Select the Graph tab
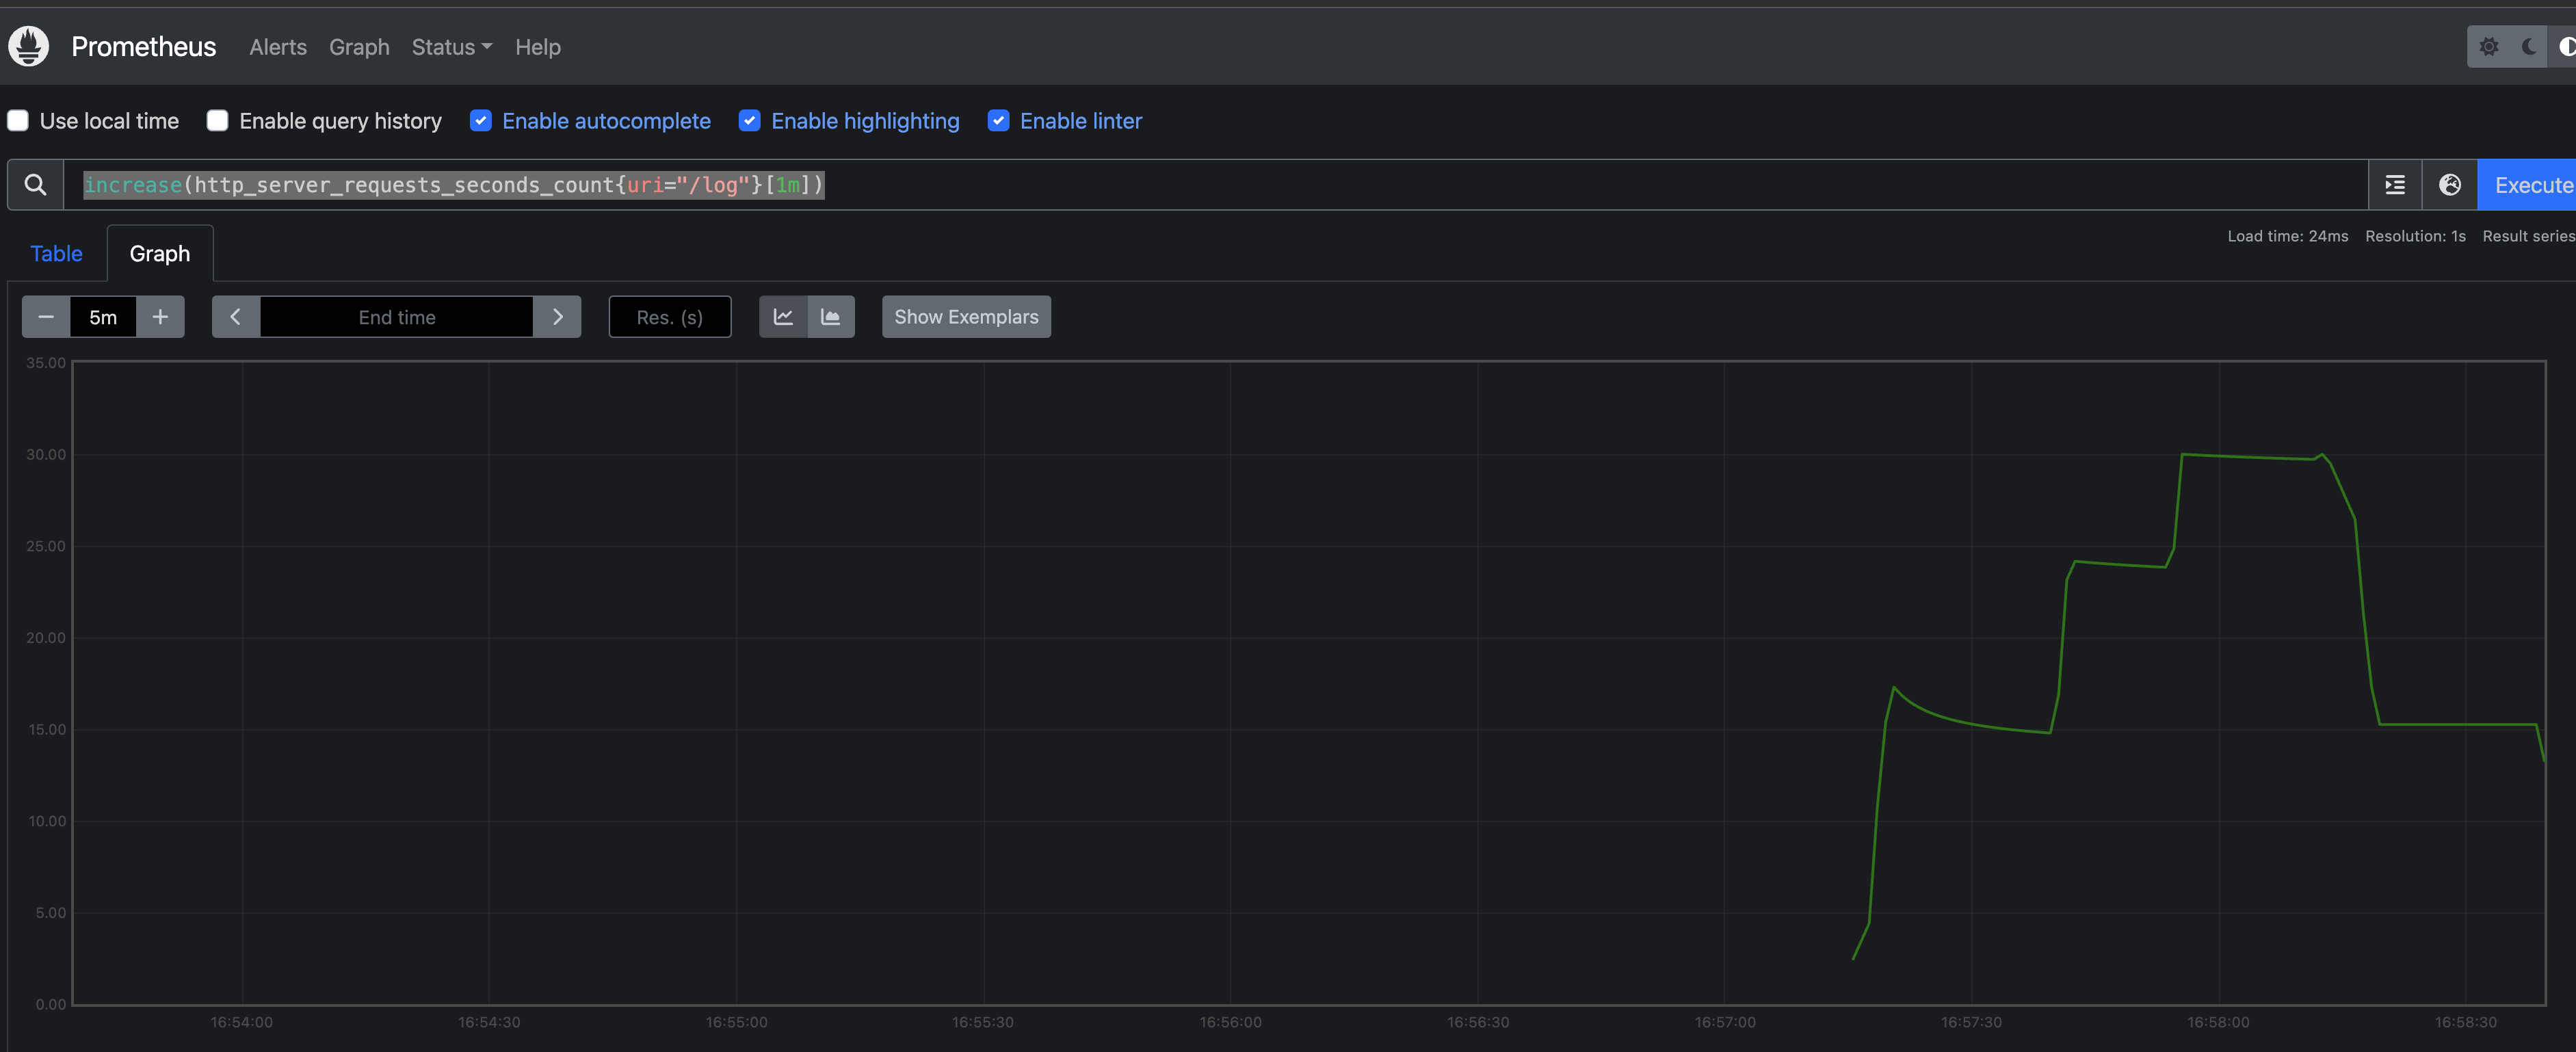The width and height of the screenshot is (2576, 1052). (x=160, y=254)
